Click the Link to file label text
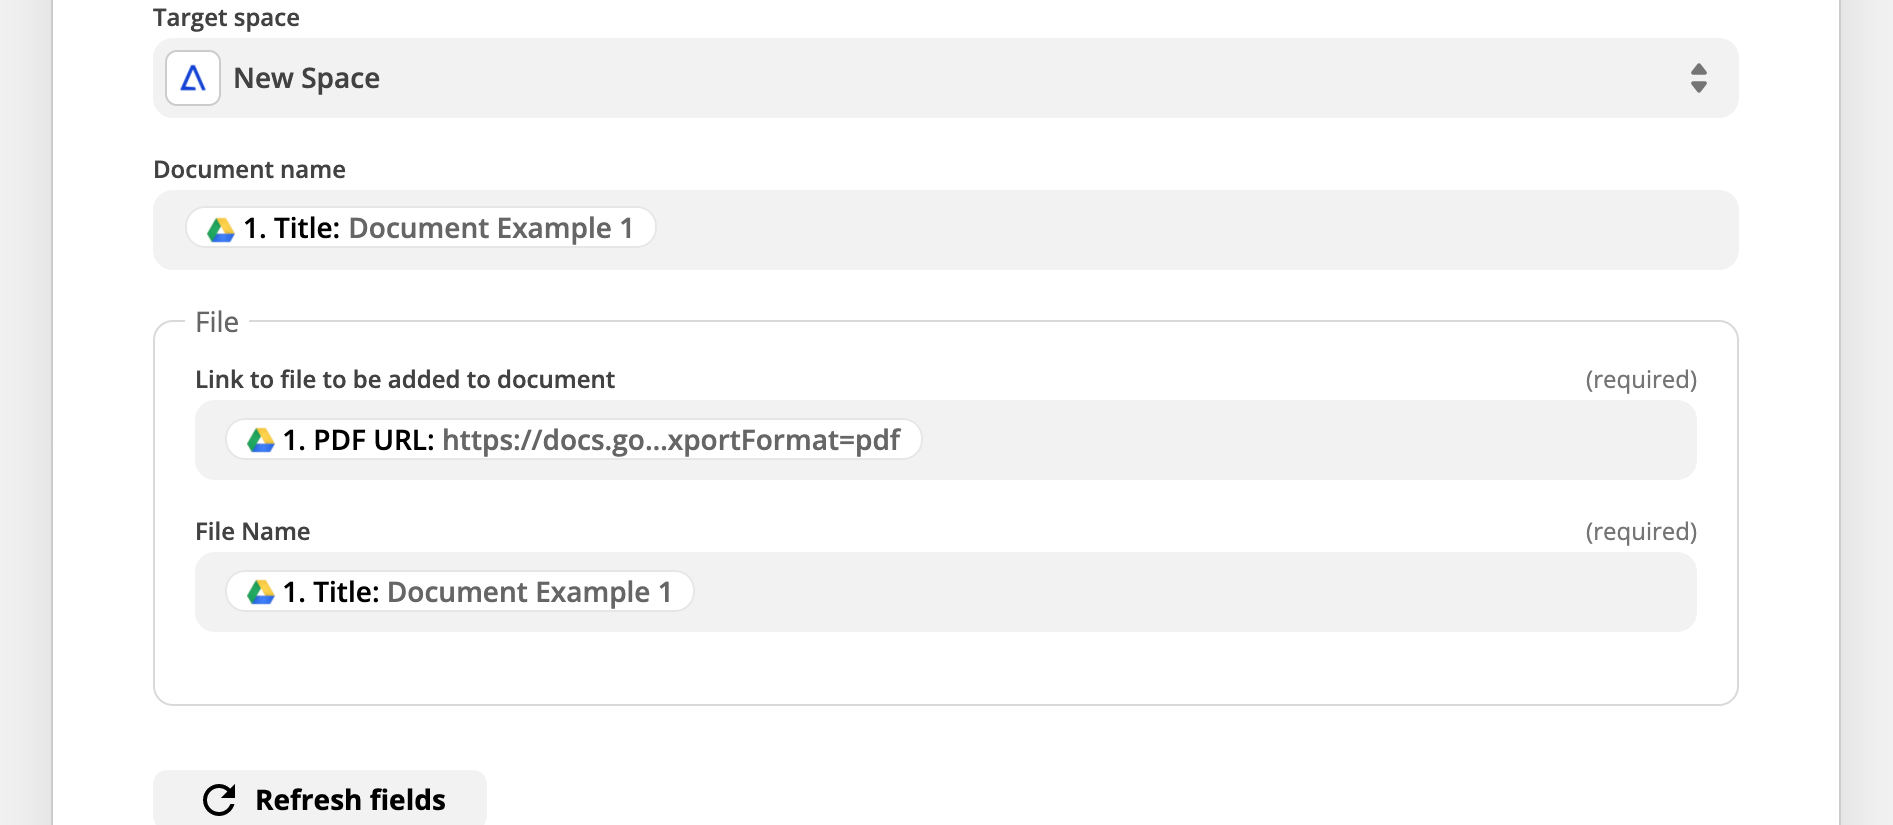 (x=405, y=379)
